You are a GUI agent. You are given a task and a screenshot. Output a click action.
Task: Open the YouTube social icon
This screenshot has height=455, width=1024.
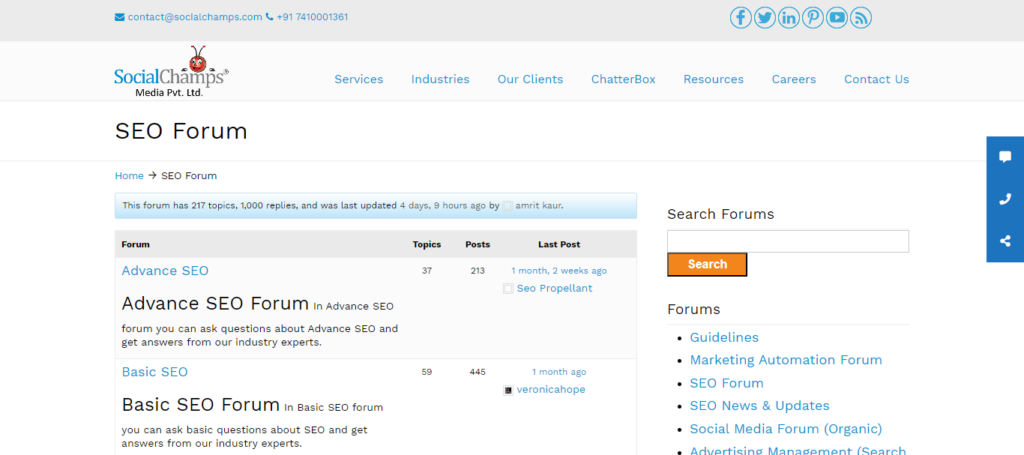point(837,17)
